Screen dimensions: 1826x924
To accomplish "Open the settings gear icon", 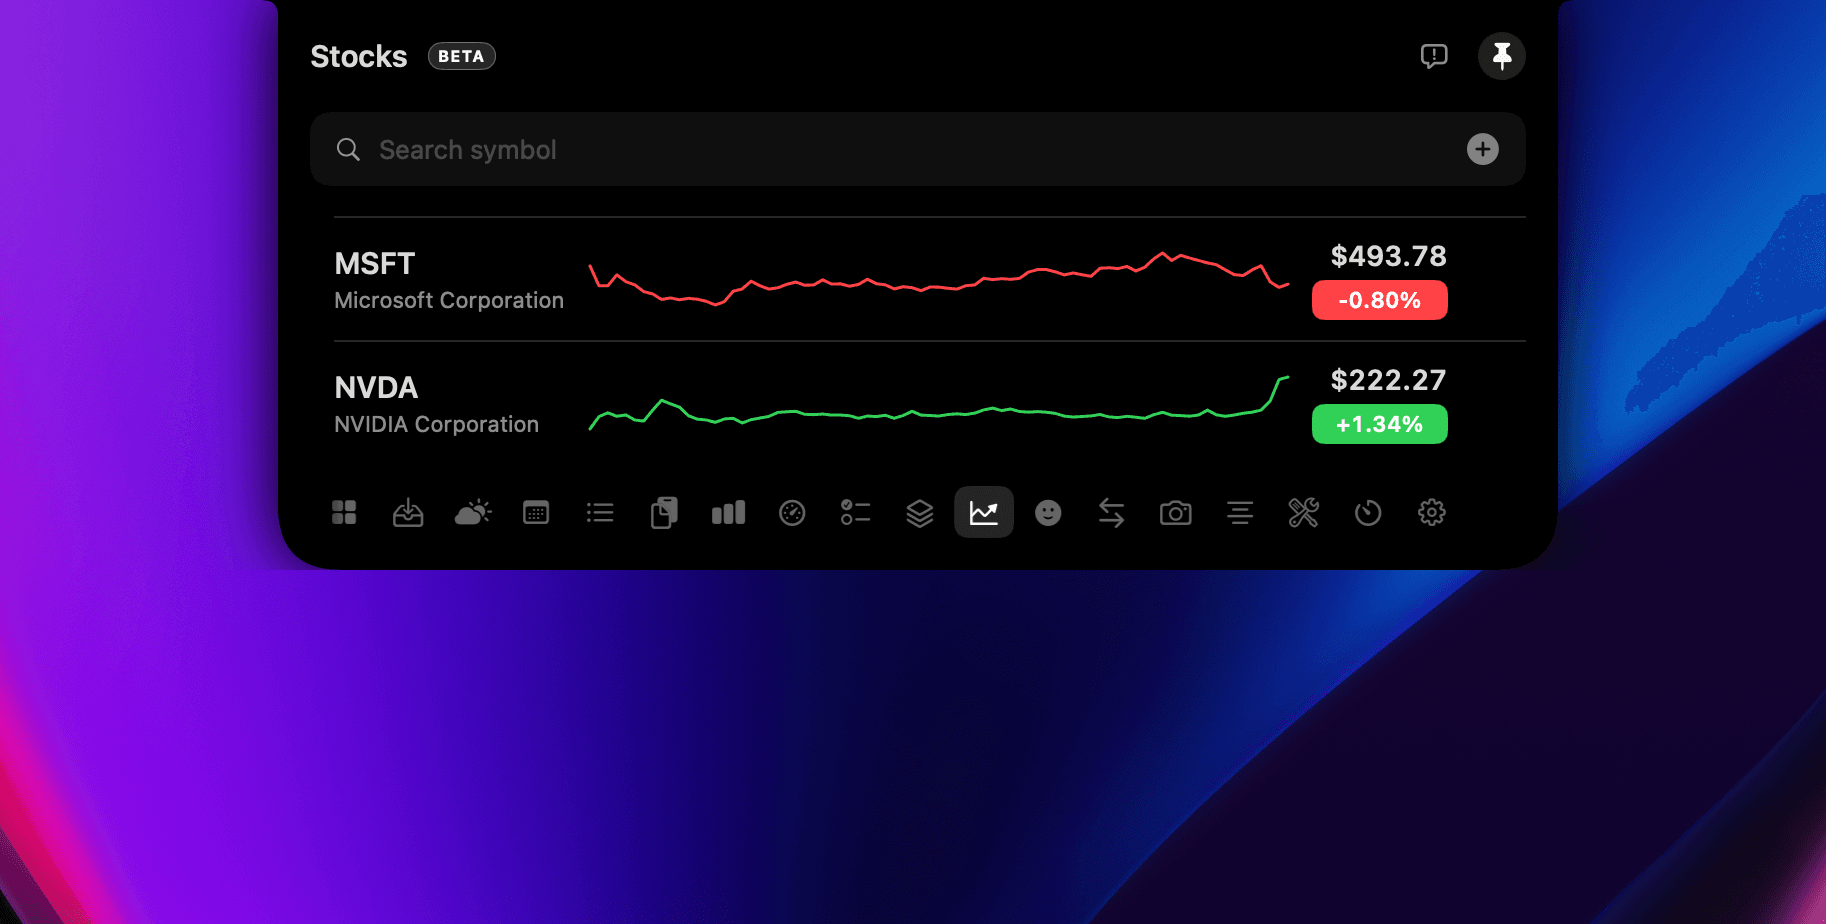I will coord(1432,513).
